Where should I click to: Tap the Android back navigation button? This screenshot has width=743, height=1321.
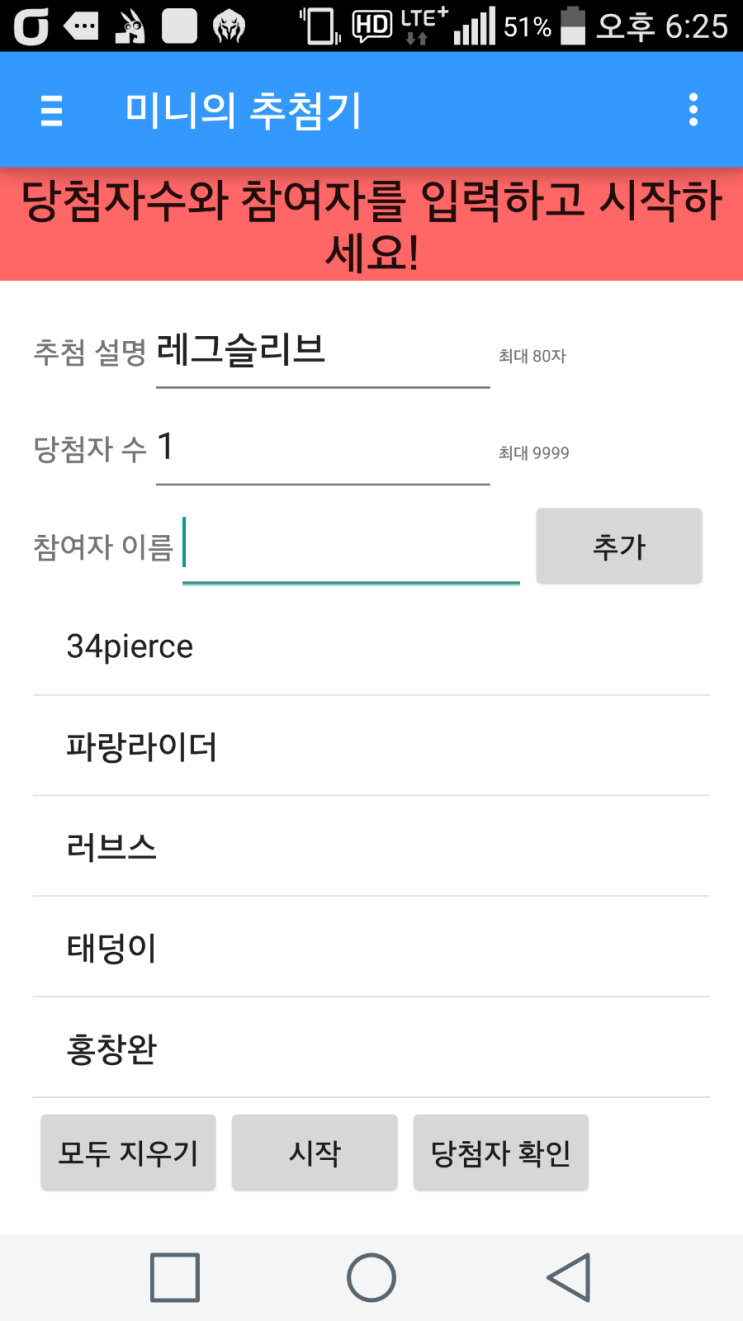[x=569, y=1277]
